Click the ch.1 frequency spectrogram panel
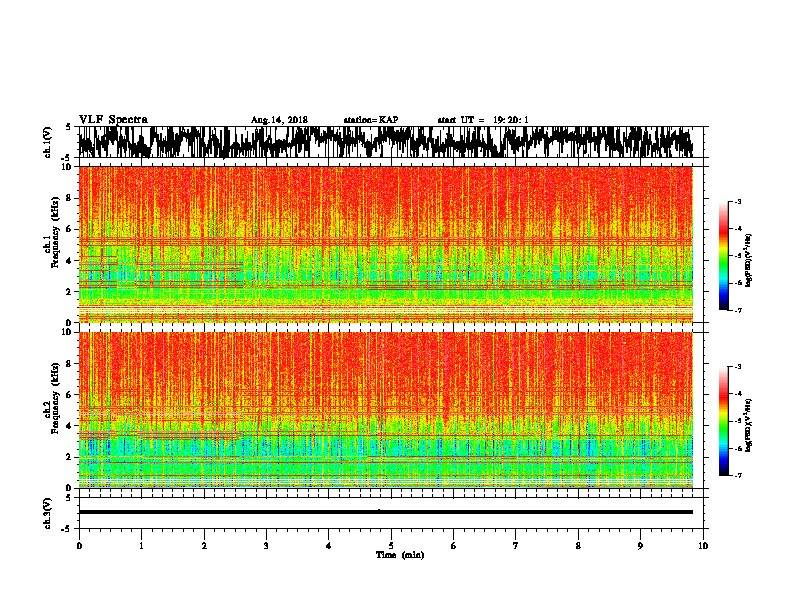The height and width of the screenshot is (612, 792). [385, 244]
